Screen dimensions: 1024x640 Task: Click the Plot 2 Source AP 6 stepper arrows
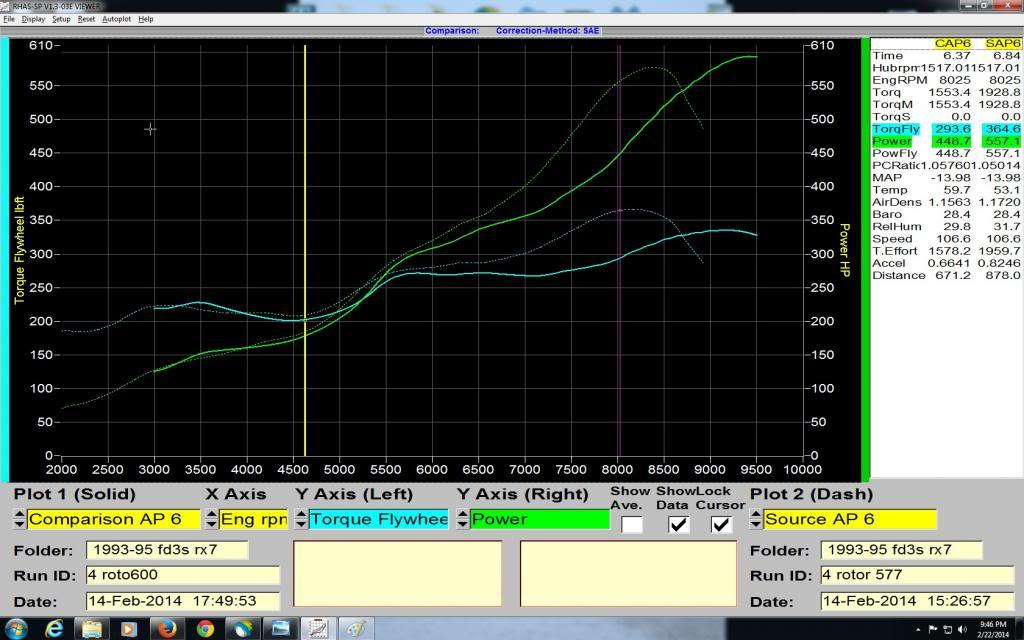[x=756, y=519]
